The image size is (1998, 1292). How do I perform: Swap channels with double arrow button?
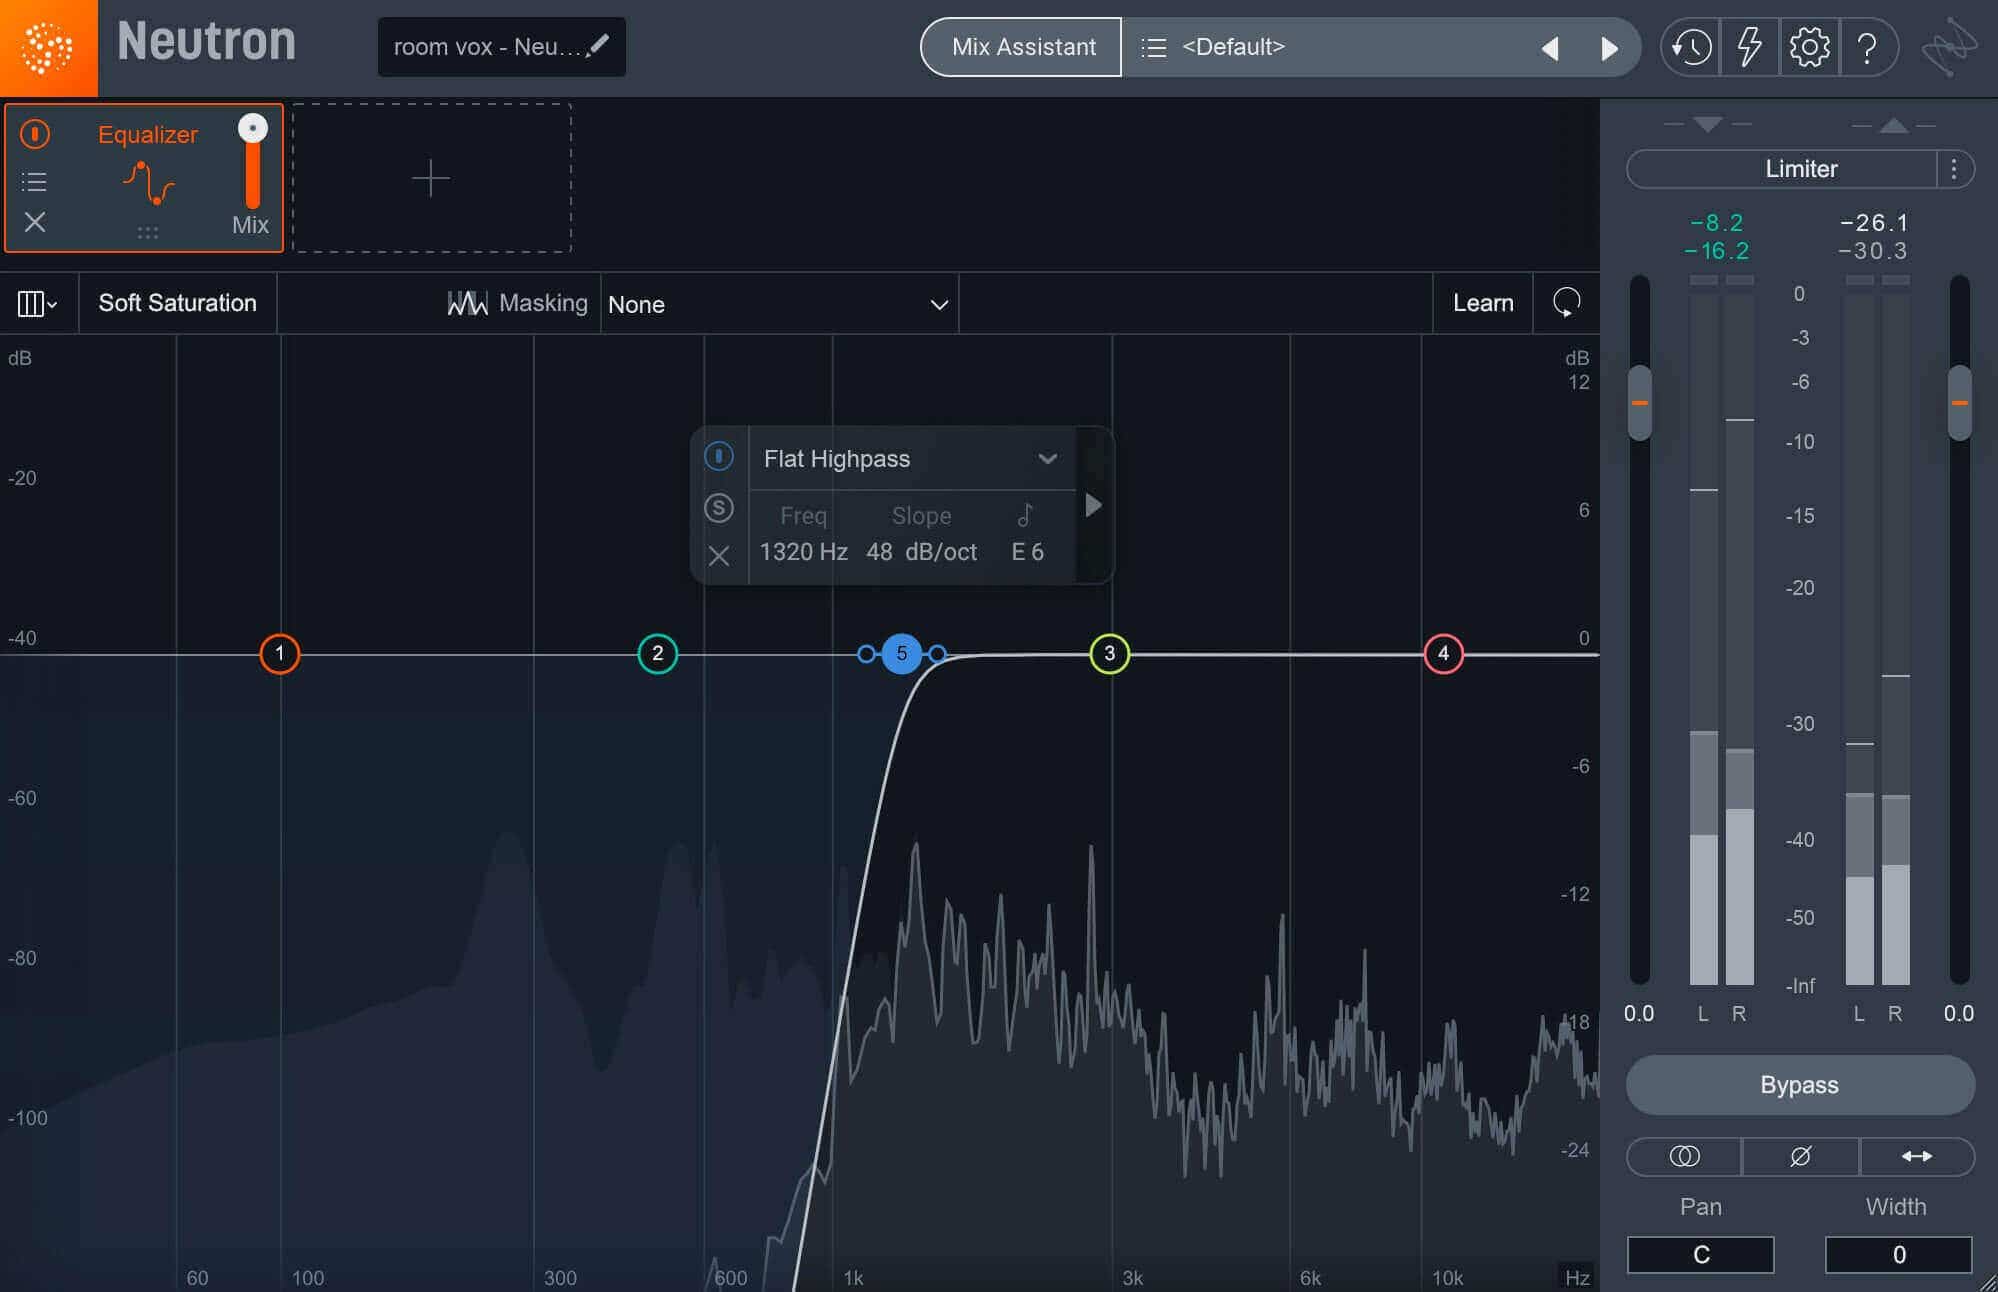pyautogui.click(x=1917, y=1156)
